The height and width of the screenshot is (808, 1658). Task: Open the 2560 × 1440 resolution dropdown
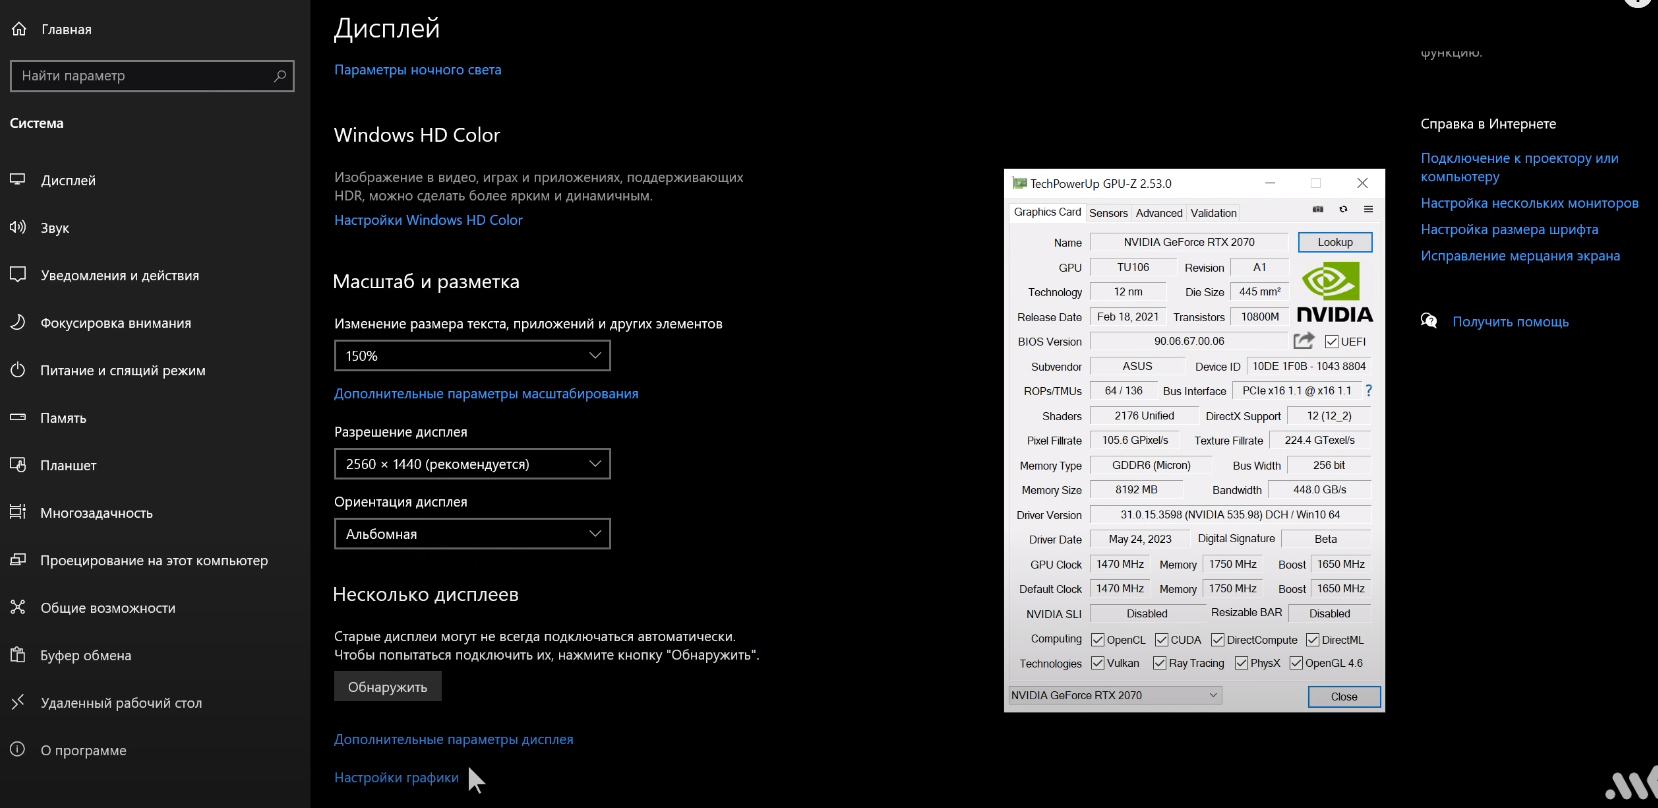(472, 464)
